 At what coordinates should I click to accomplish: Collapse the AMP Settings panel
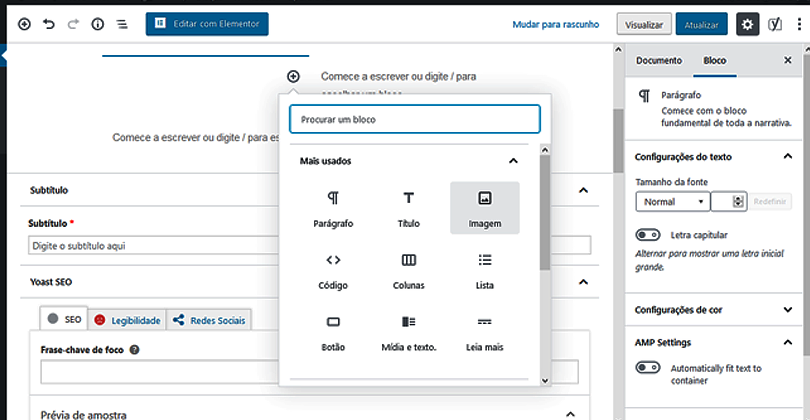(788, 342)
